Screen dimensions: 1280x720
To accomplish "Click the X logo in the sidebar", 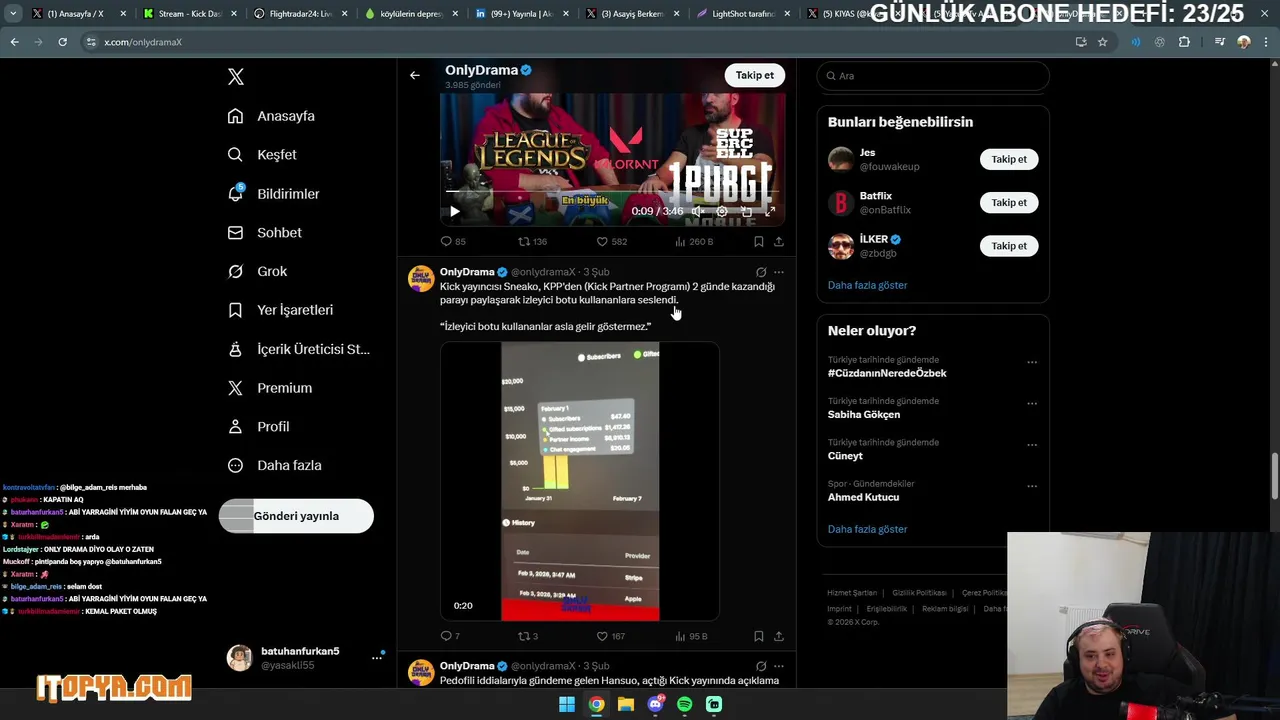I will (236, 77).
